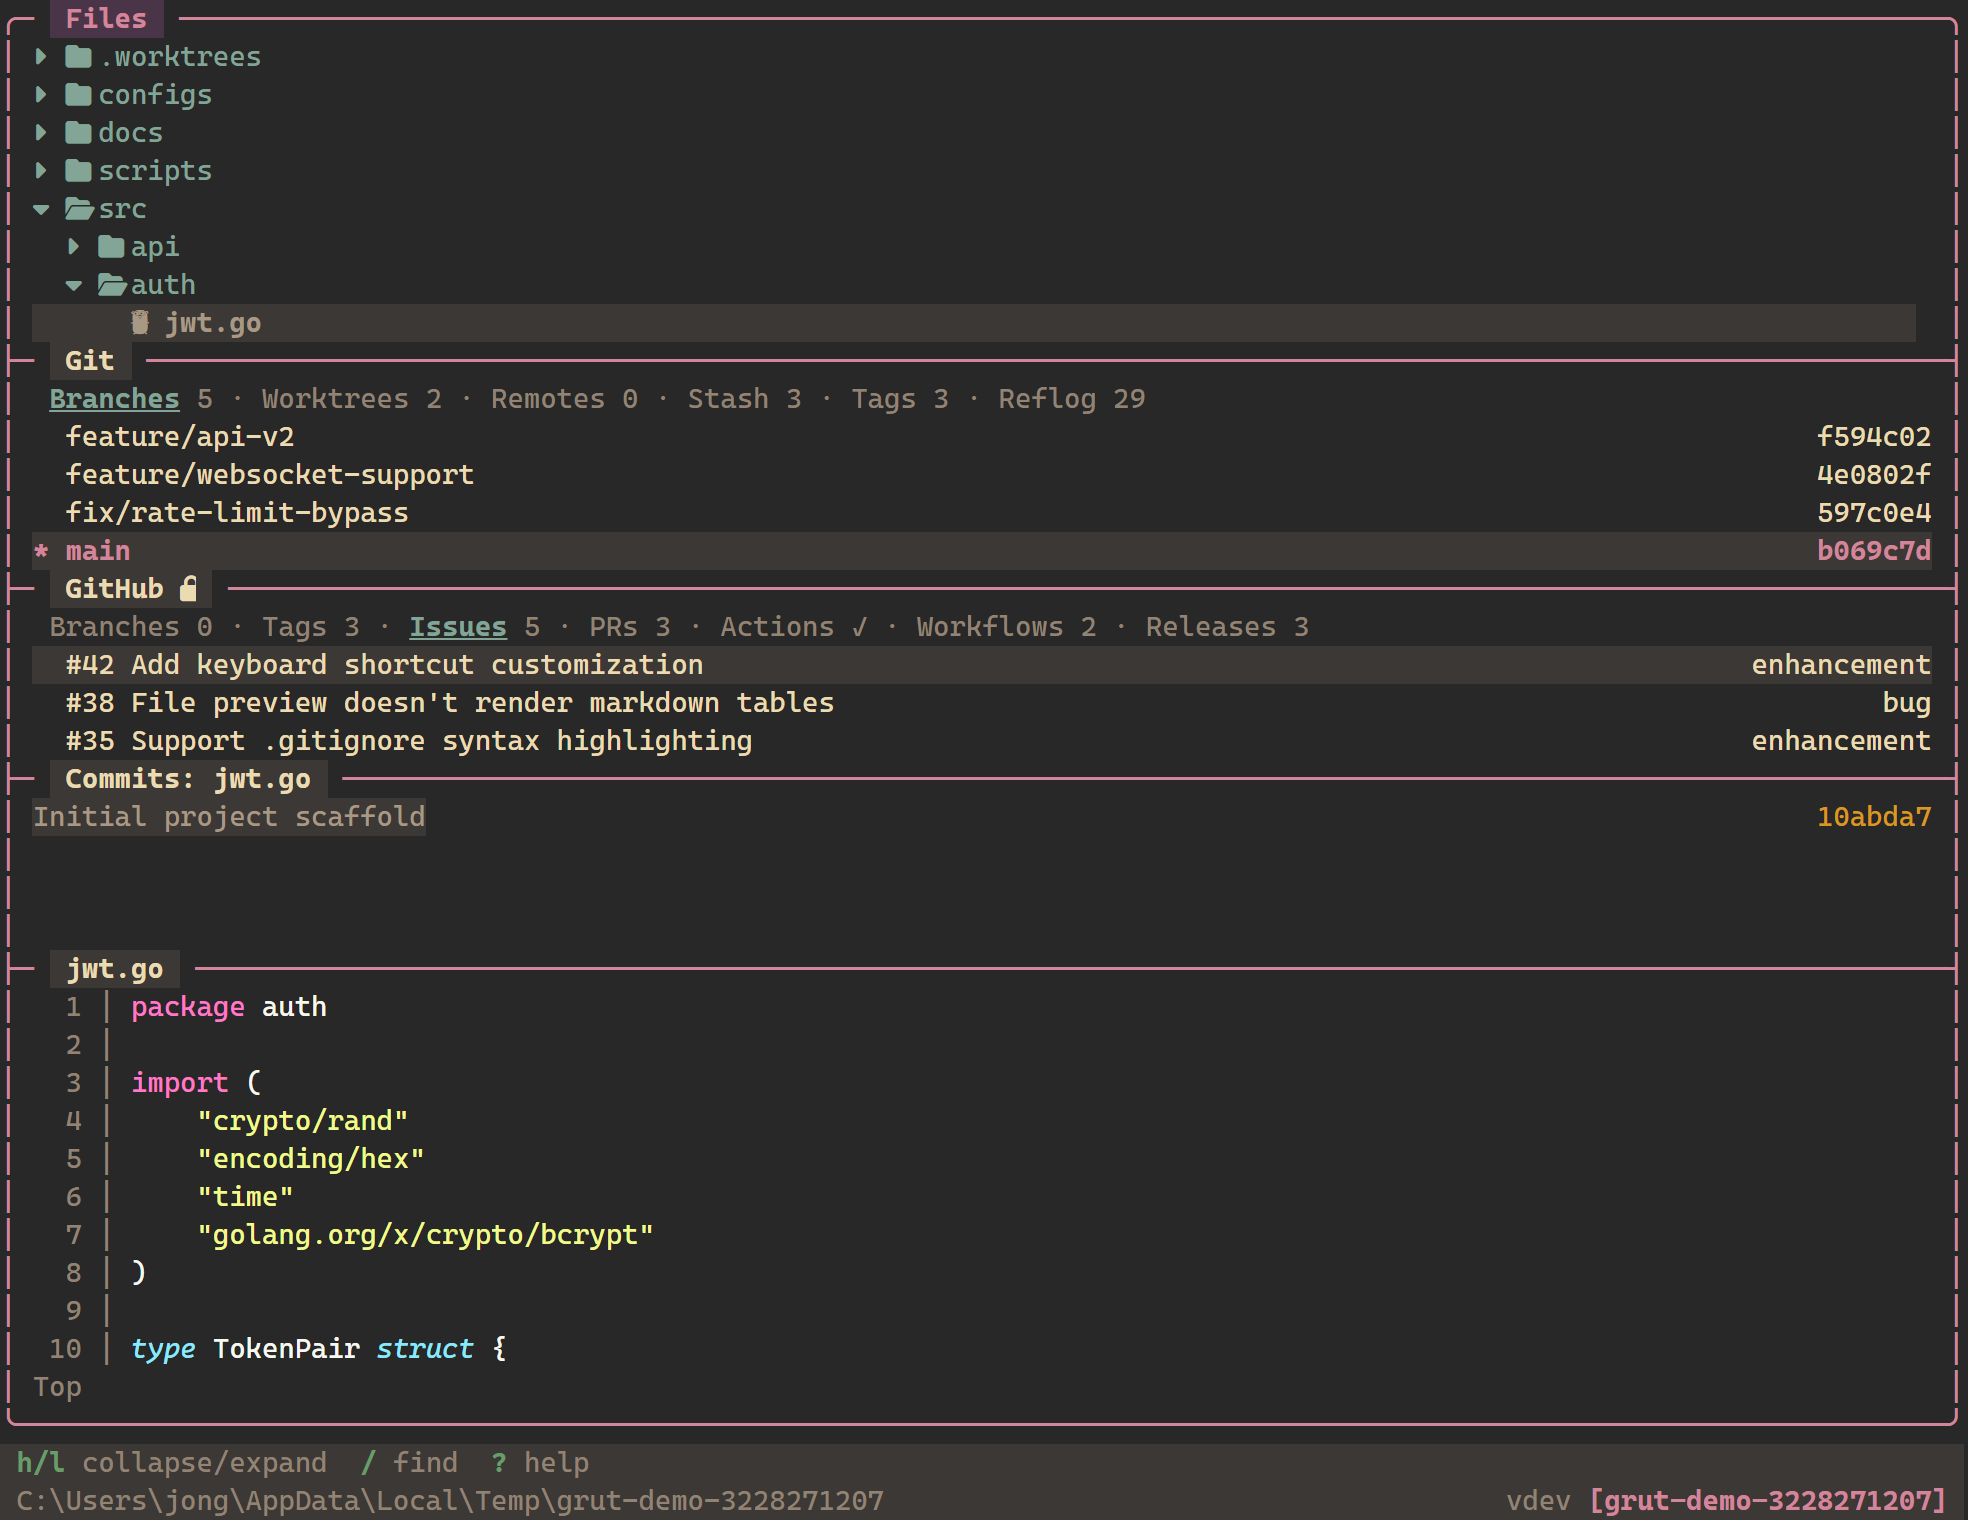The height and width of the screenshot is (1520, 1968).
Task: Click the jwt.go Go file icon
Action: pos(140,323)
